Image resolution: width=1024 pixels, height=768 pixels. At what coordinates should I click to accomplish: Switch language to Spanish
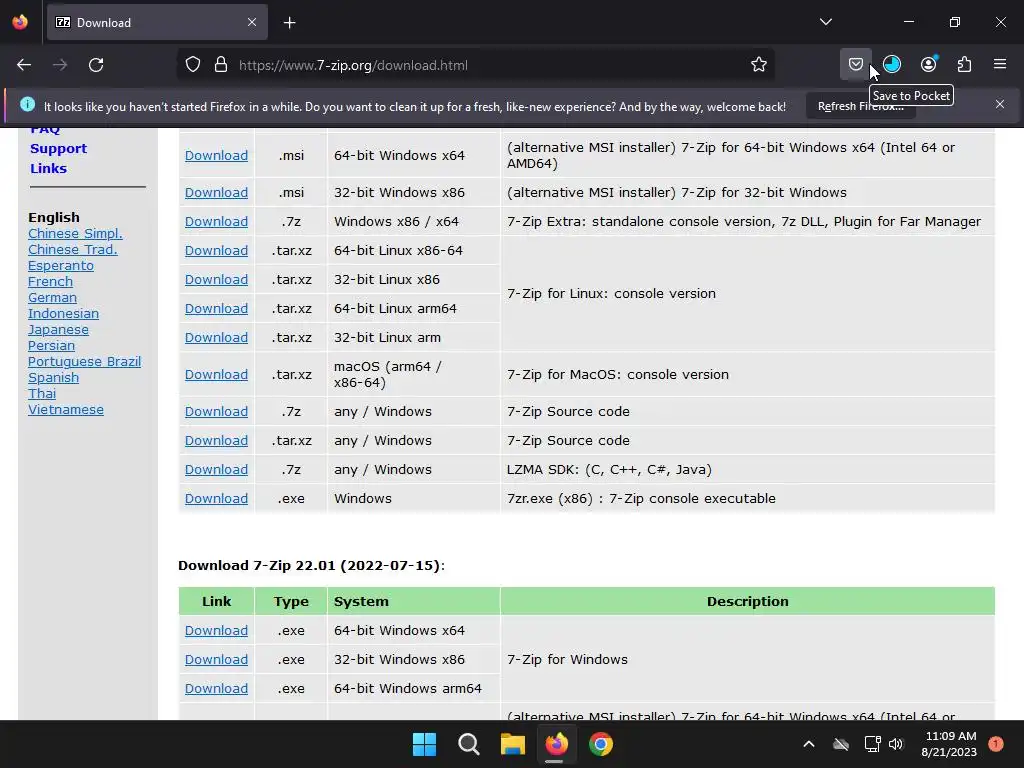[x=53, y=377]
